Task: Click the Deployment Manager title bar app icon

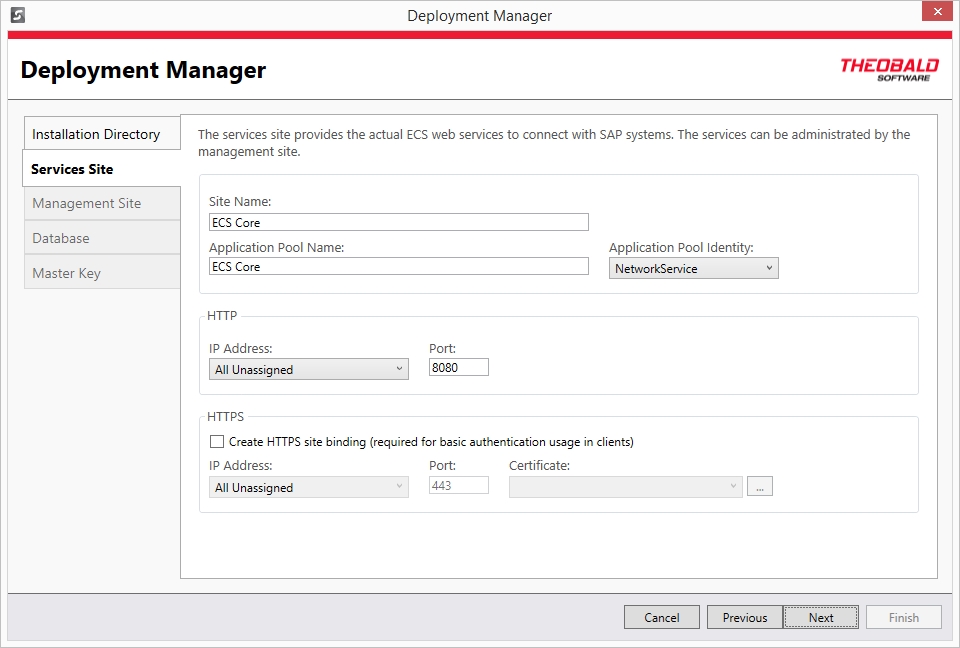Action: [17, 15]
